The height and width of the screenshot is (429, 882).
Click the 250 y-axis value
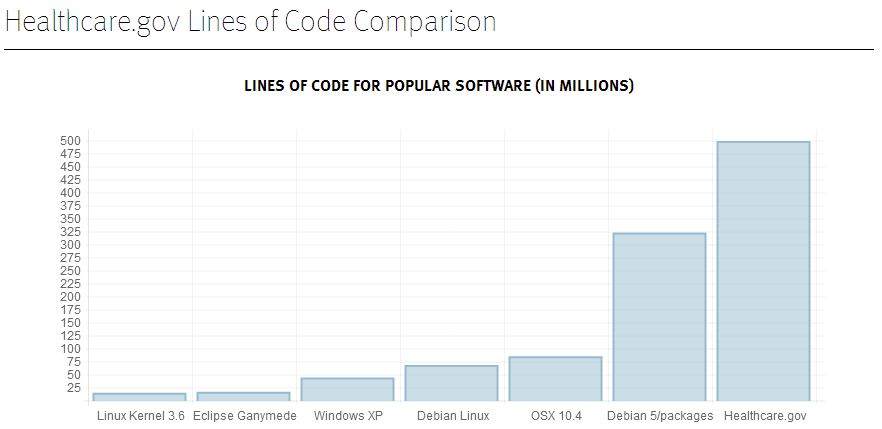coord(71,271)
